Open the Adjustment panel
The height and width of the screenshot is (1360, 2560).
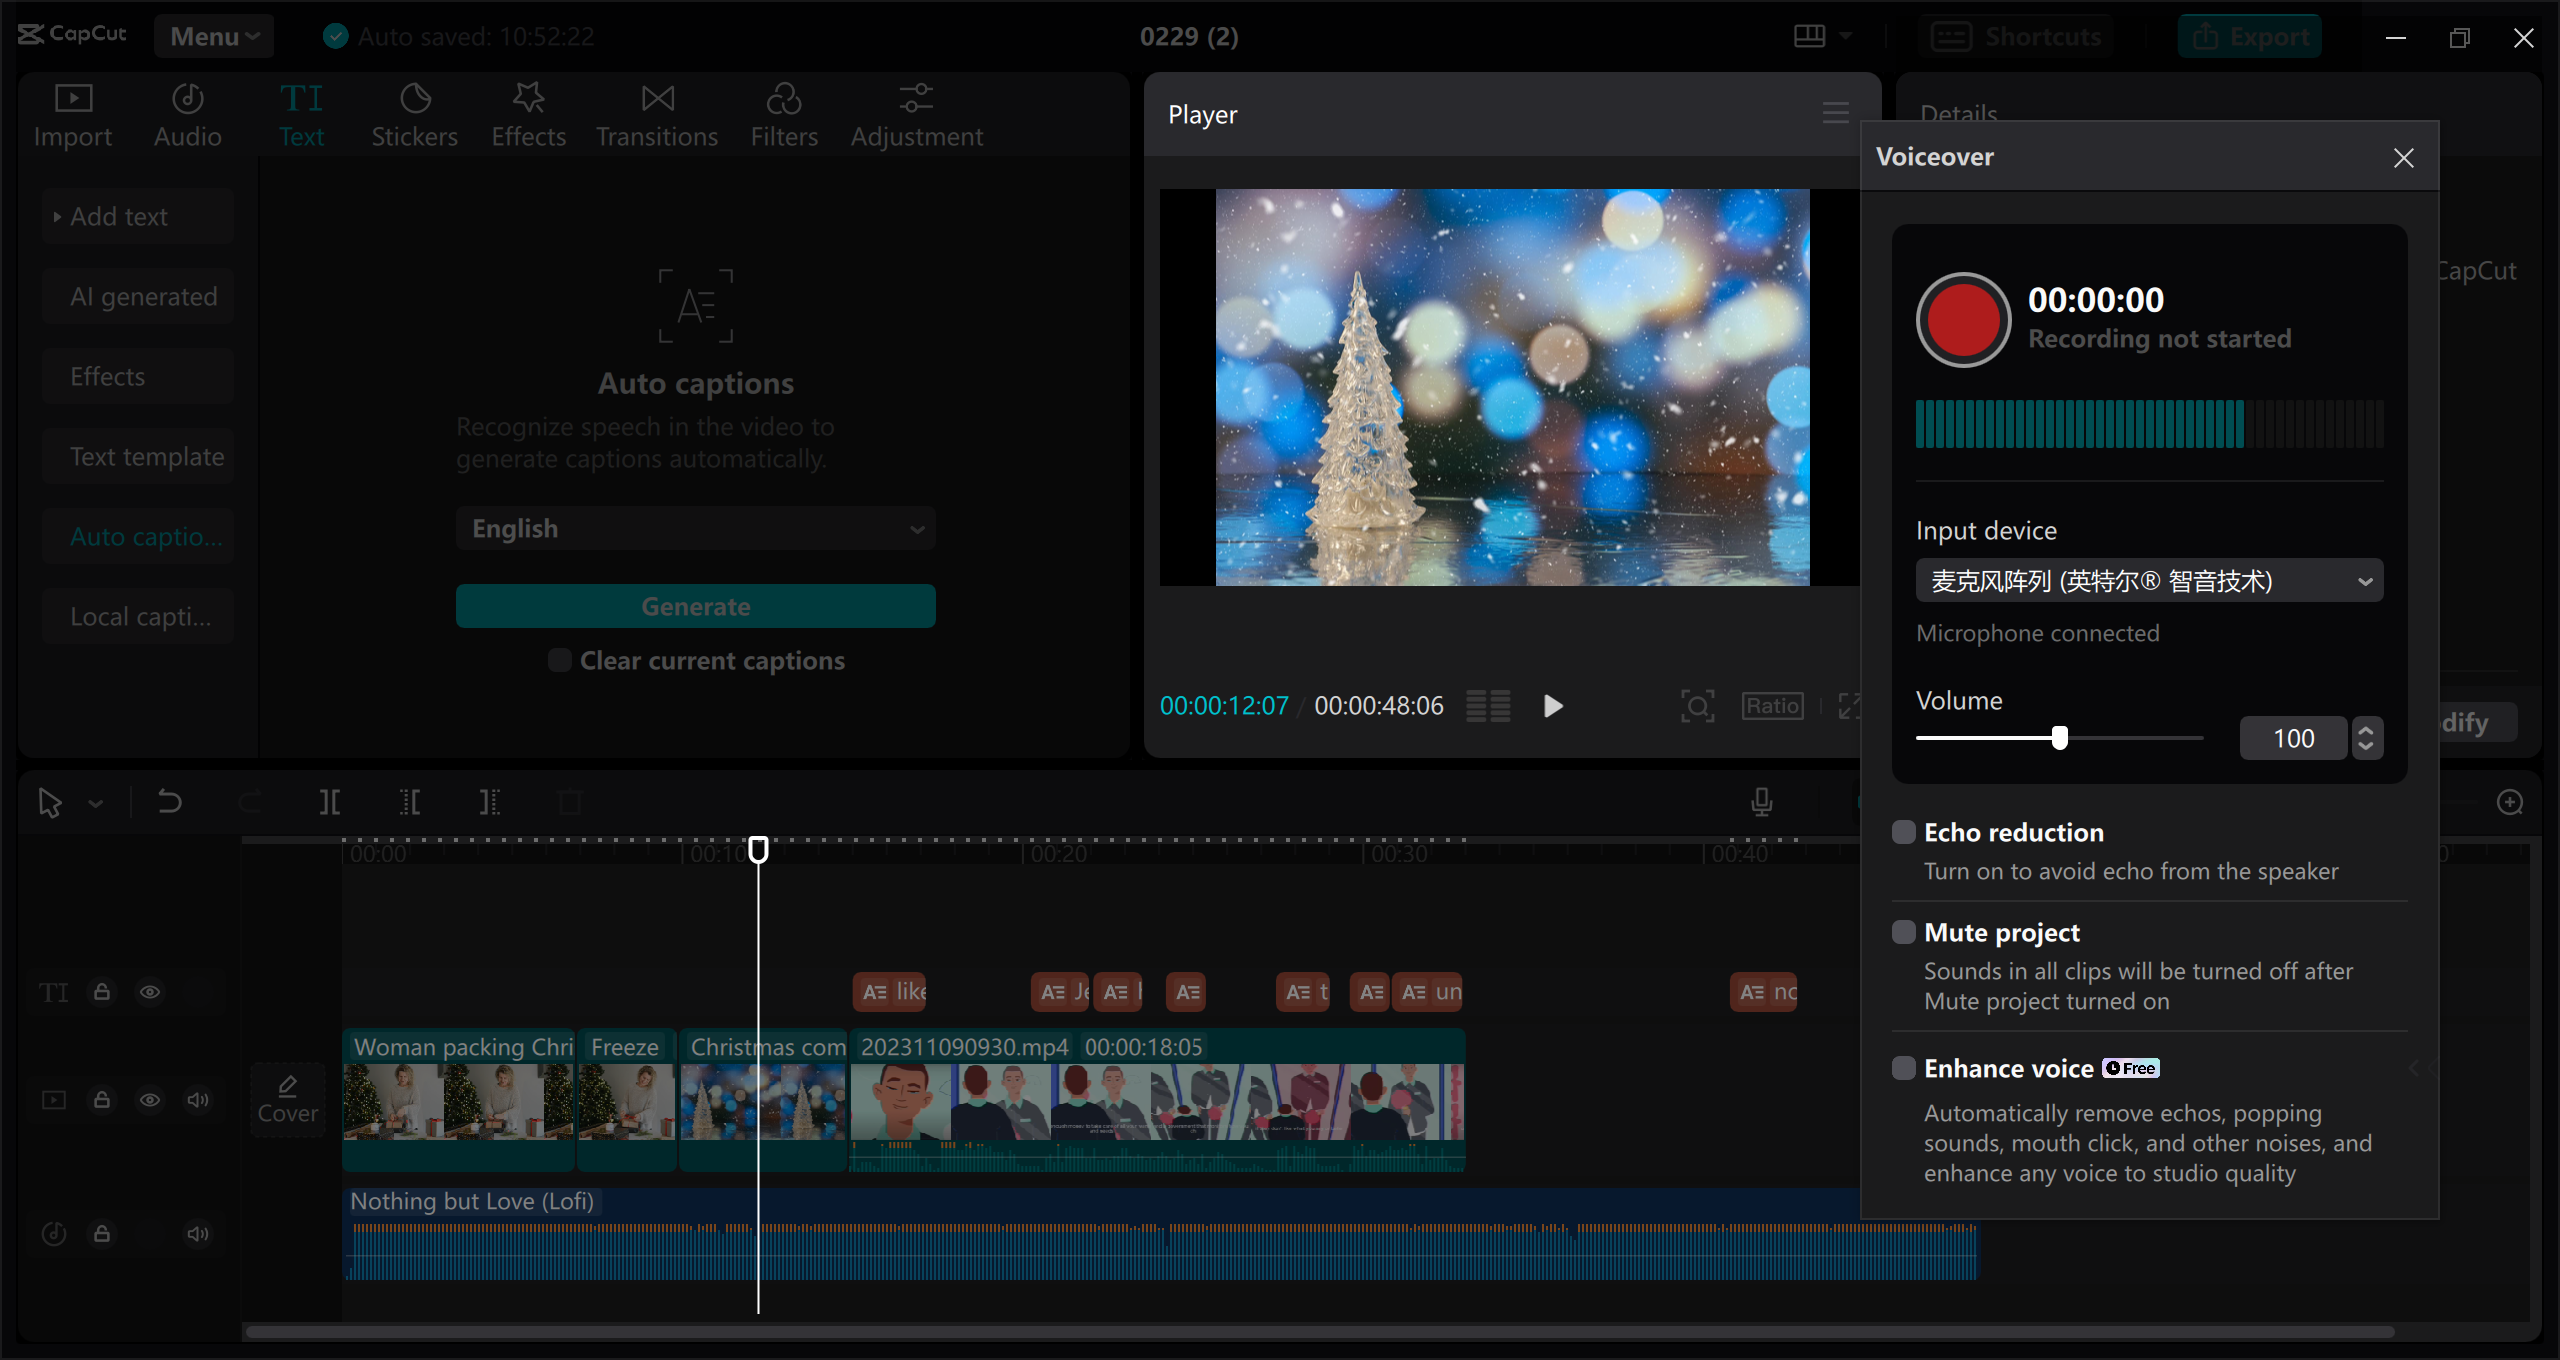[916, 113]
